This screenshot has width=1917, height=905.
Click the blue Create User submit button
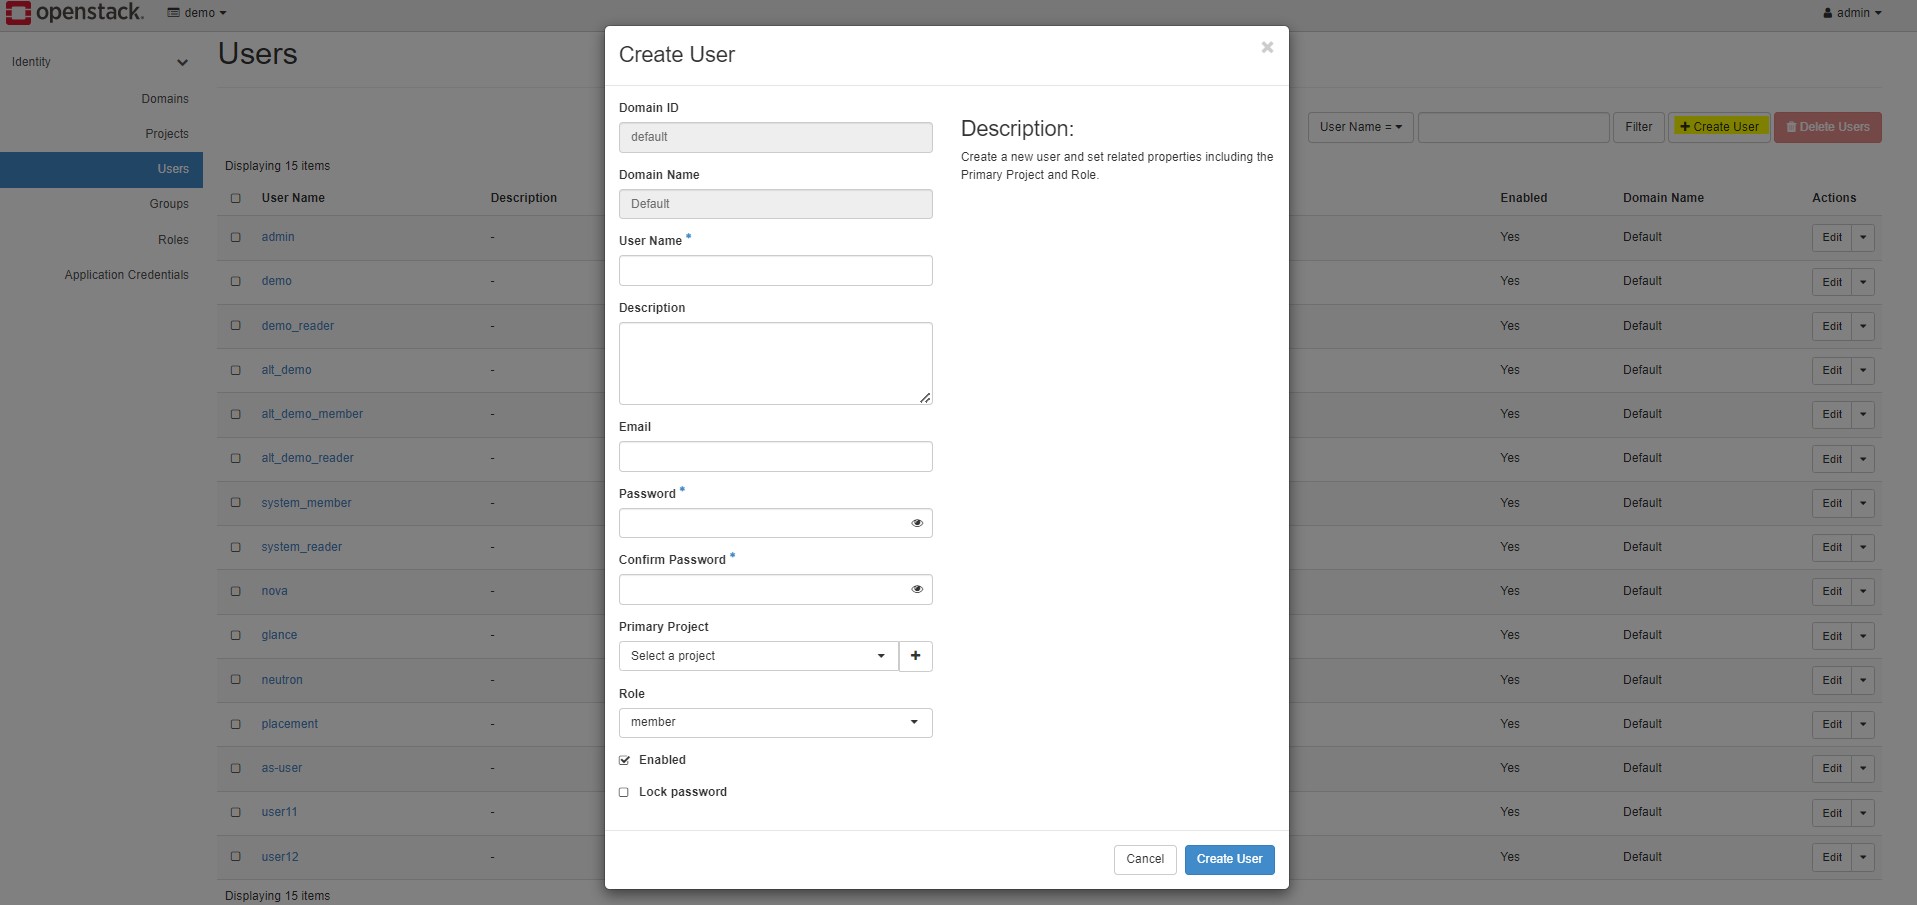point(1229,859)
